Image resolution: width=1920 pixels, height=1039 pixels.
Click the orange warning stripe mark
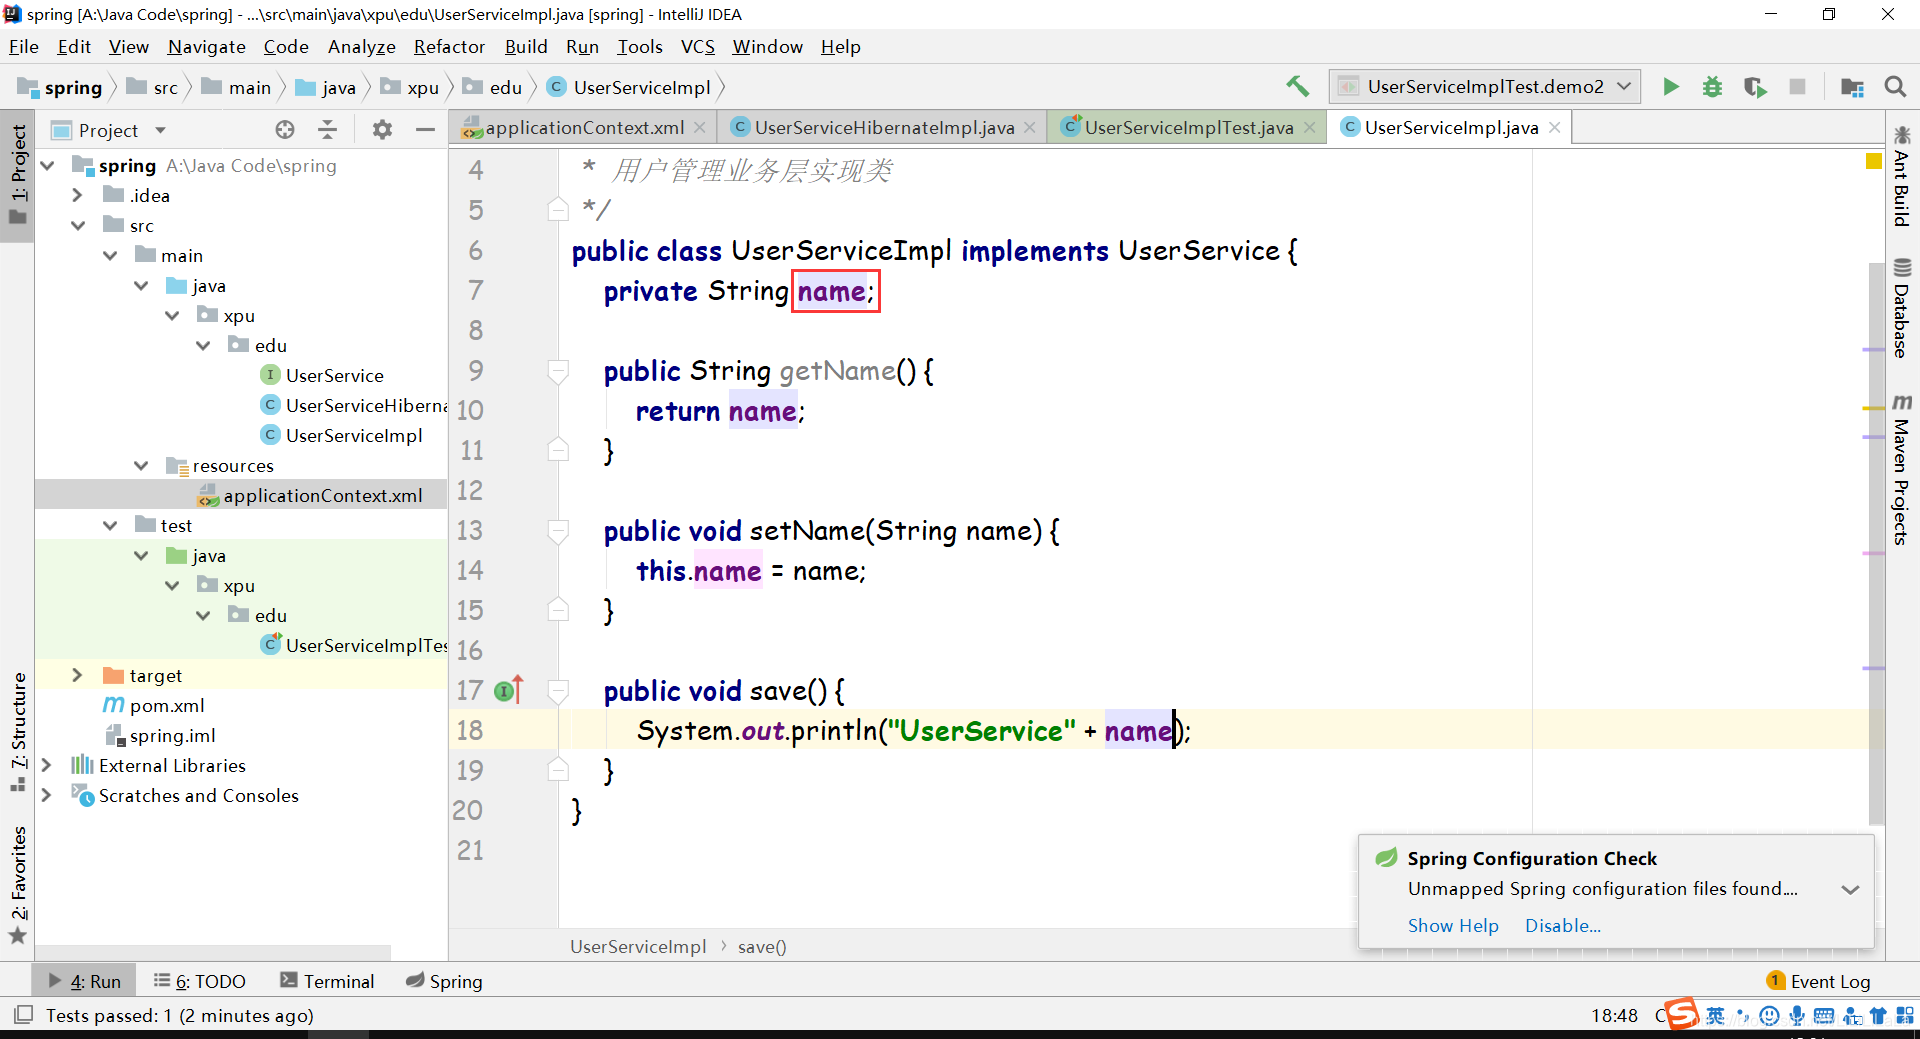pos(1873,409)
